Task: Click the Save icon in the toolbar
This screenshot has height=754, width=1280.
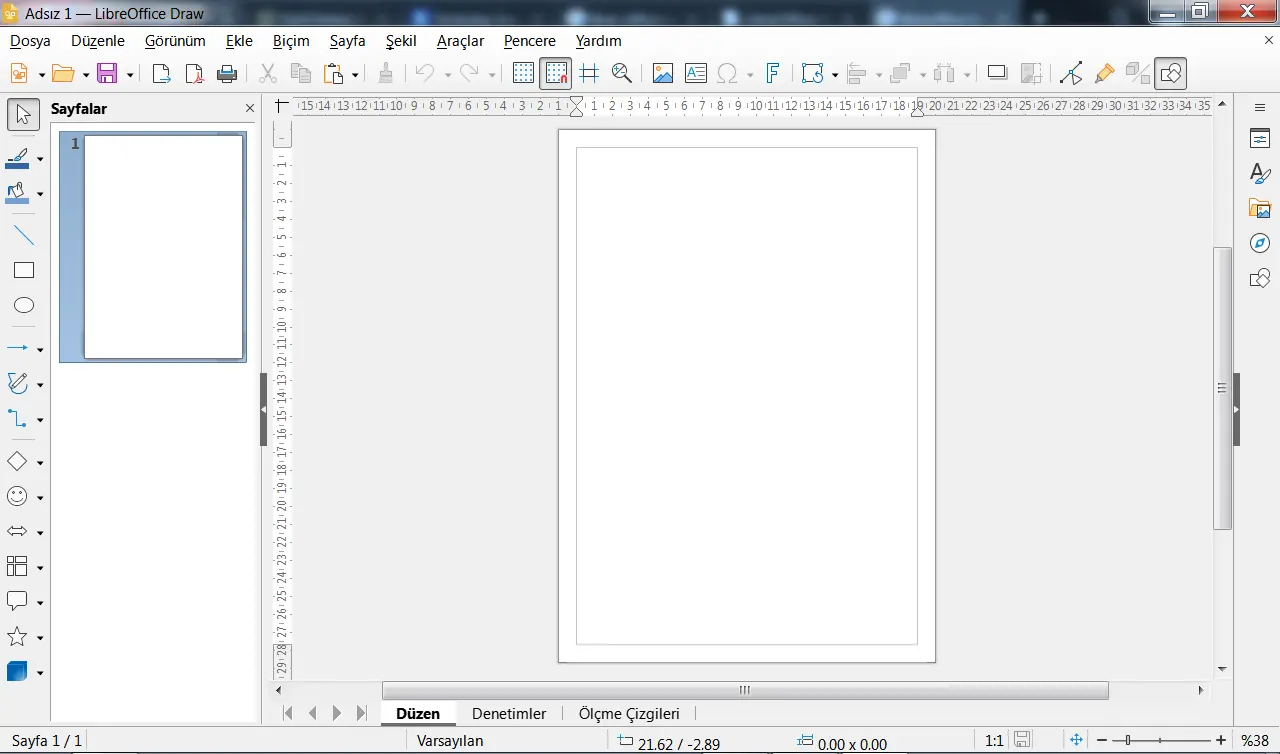Action: 107,73
